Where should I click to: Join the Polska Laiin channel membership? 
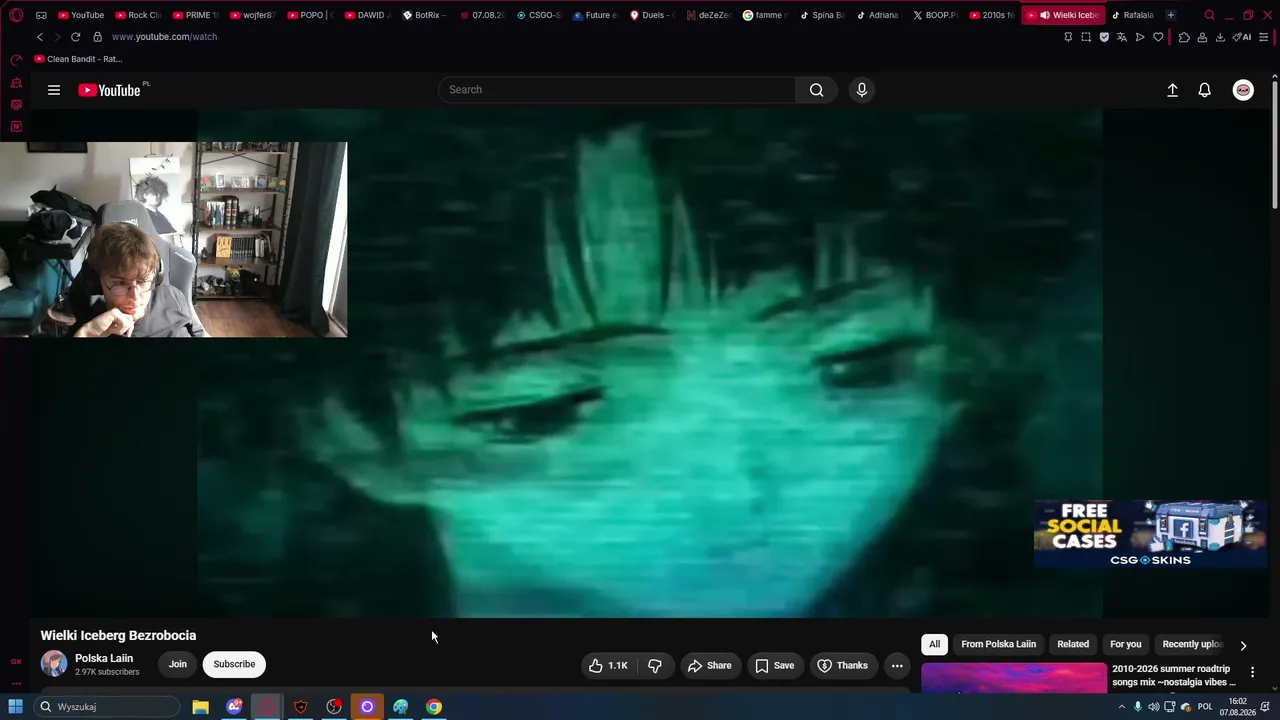[x=177, y=664]
